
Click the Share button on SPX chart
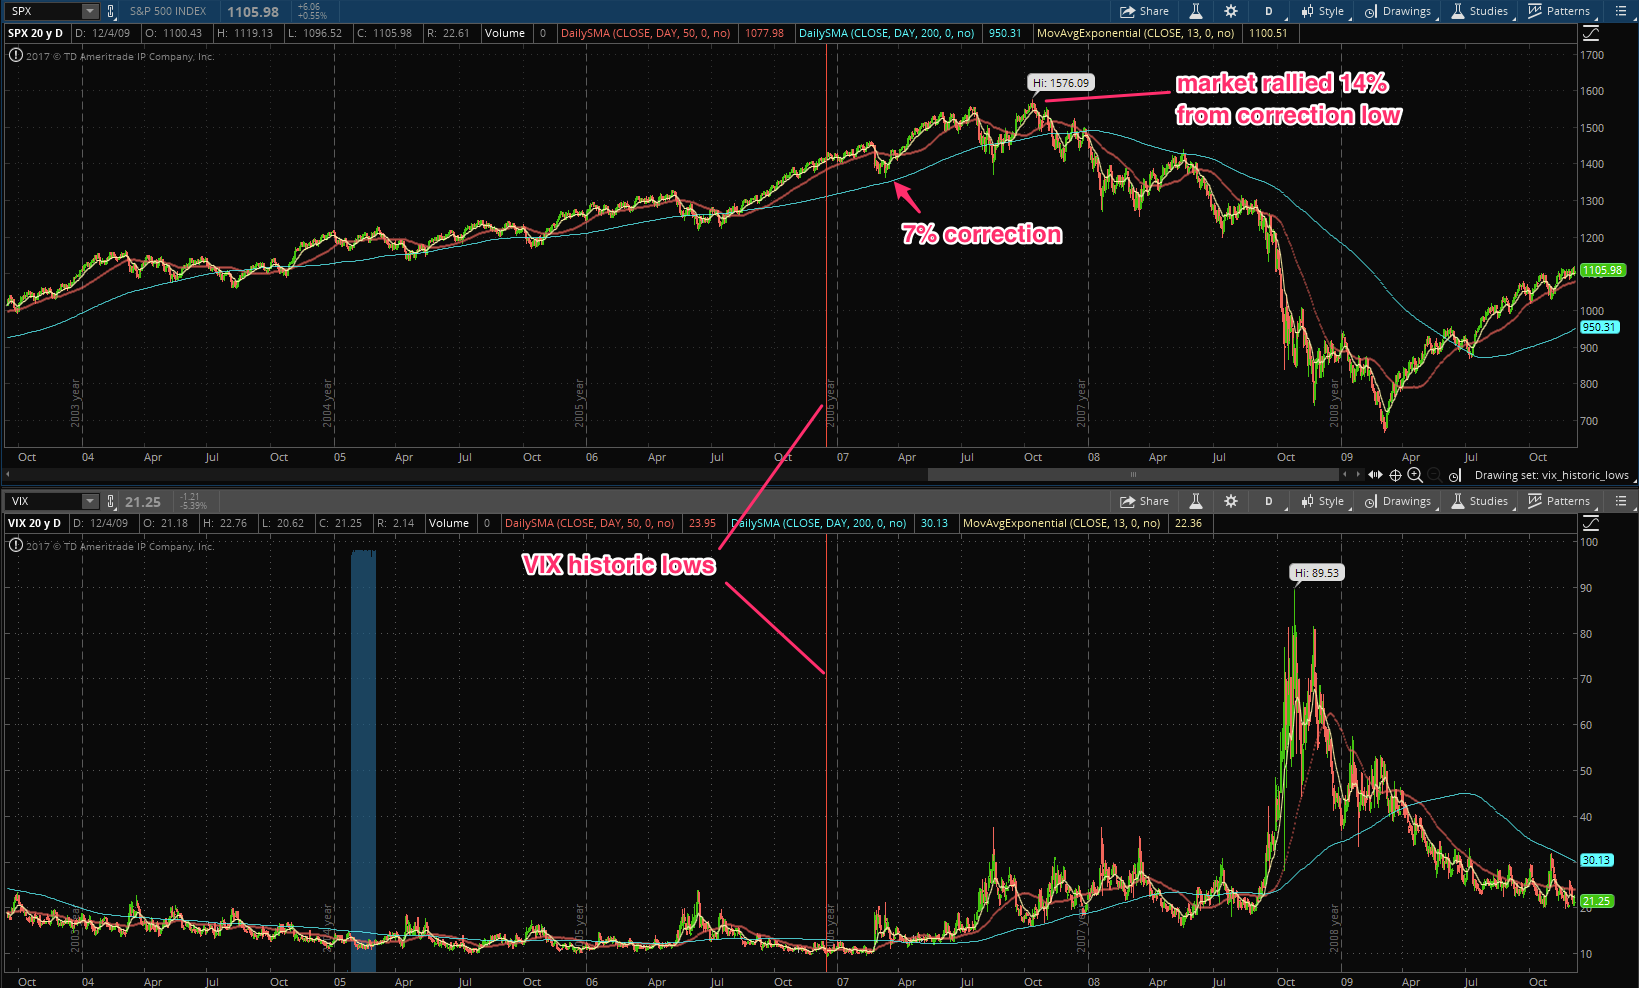pyautogui.click(x=1144, y=11)
